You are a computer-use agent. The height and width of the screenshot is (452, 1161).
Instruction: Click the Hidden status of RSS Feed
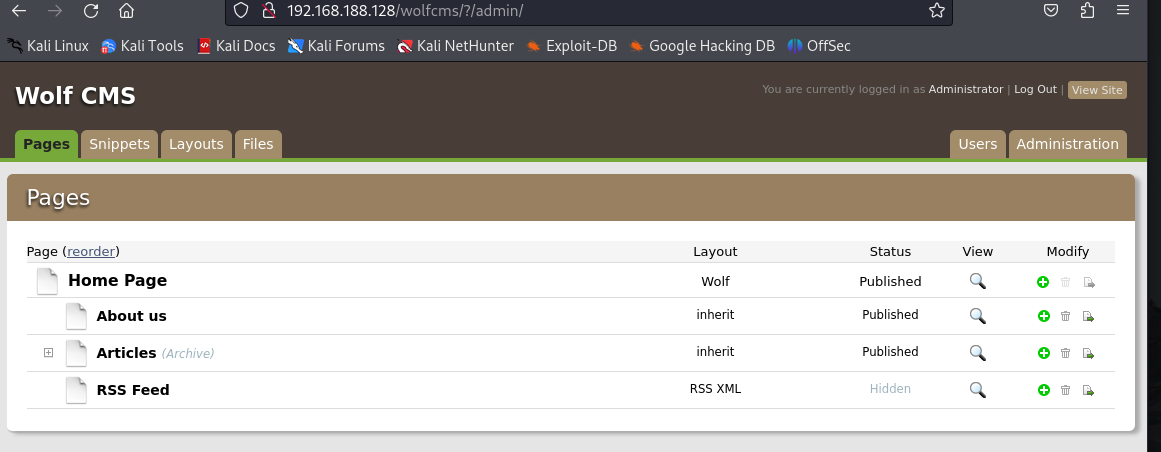point(890,389)
